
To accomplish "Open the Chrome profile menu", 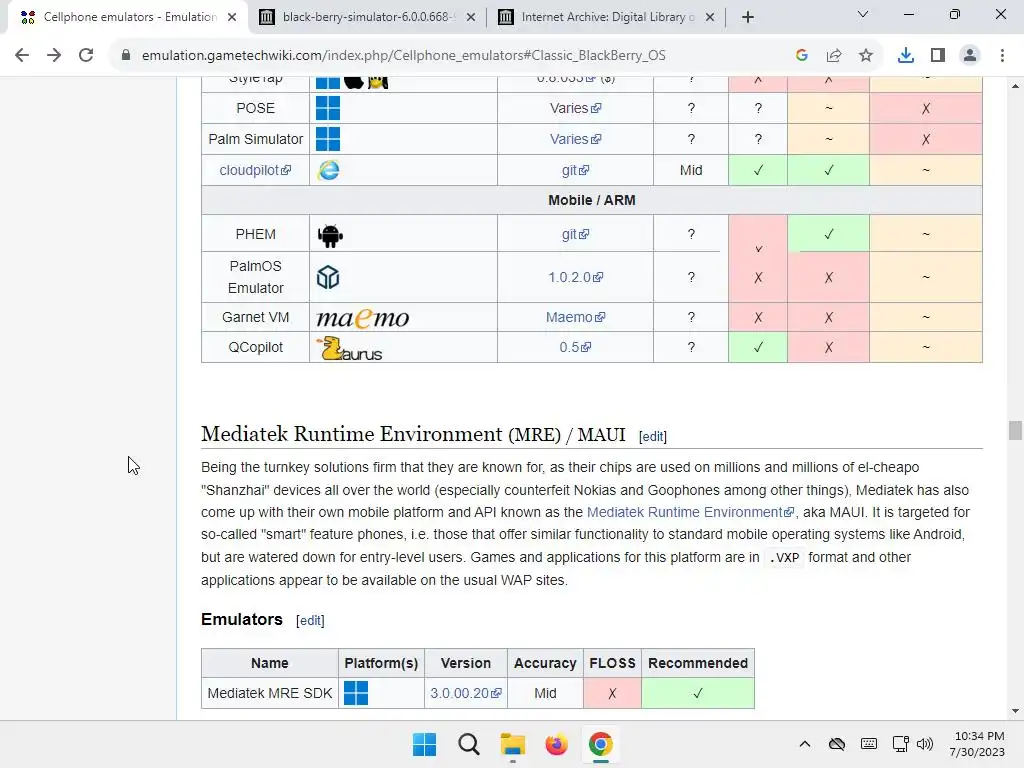I will coord(970,56).
